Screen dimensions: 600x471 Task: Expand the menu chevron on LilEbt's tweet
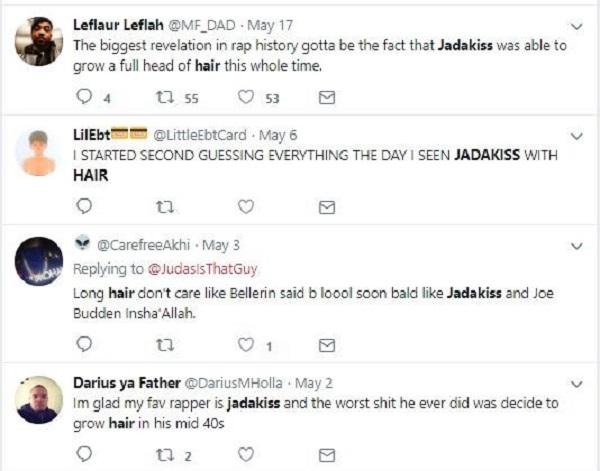coord(576,134)
